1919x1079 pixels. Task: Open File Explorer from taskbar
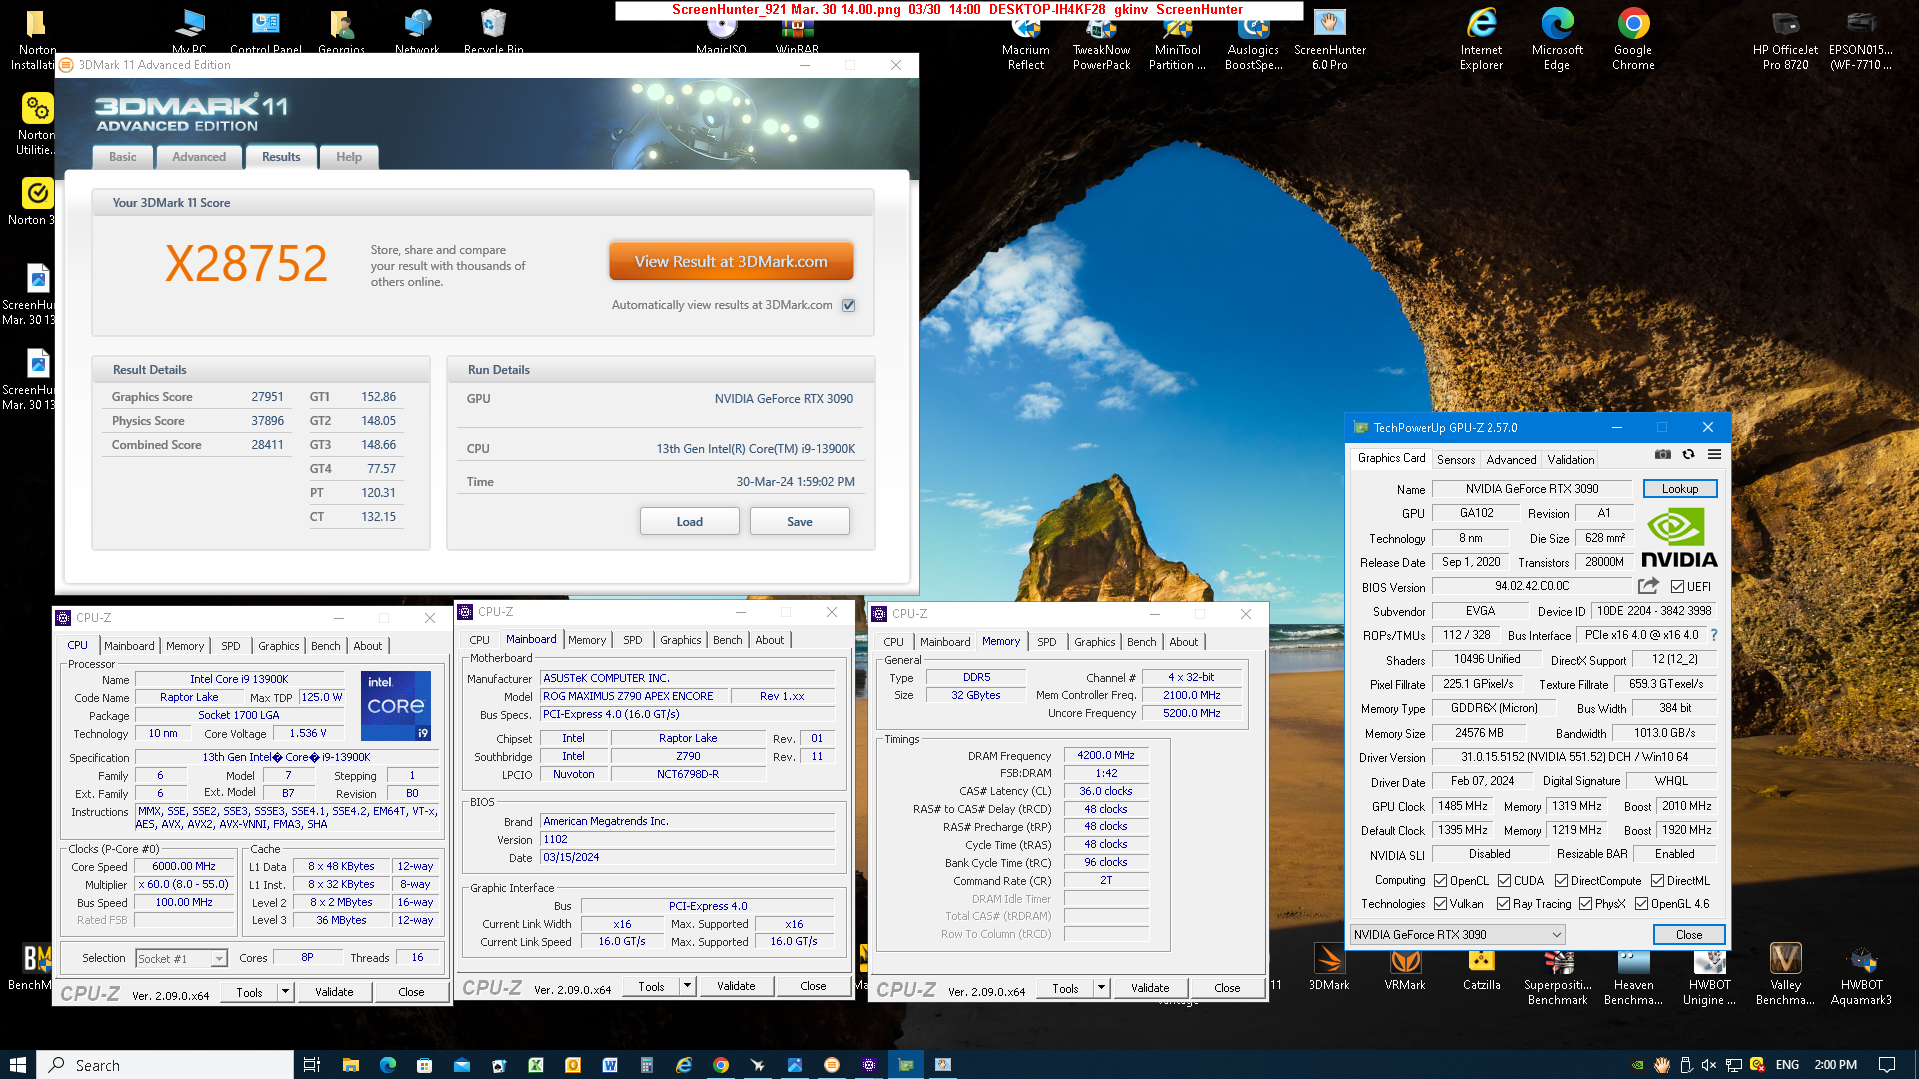[350, 1065]
